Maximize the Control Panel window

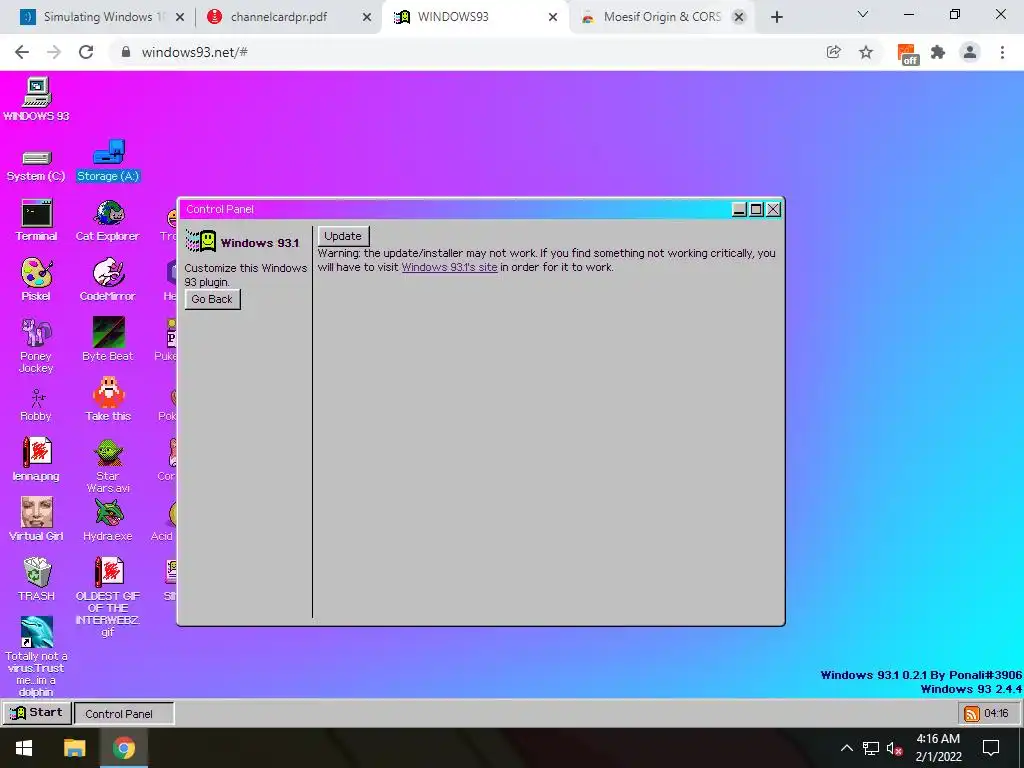[x=756, y=209]
